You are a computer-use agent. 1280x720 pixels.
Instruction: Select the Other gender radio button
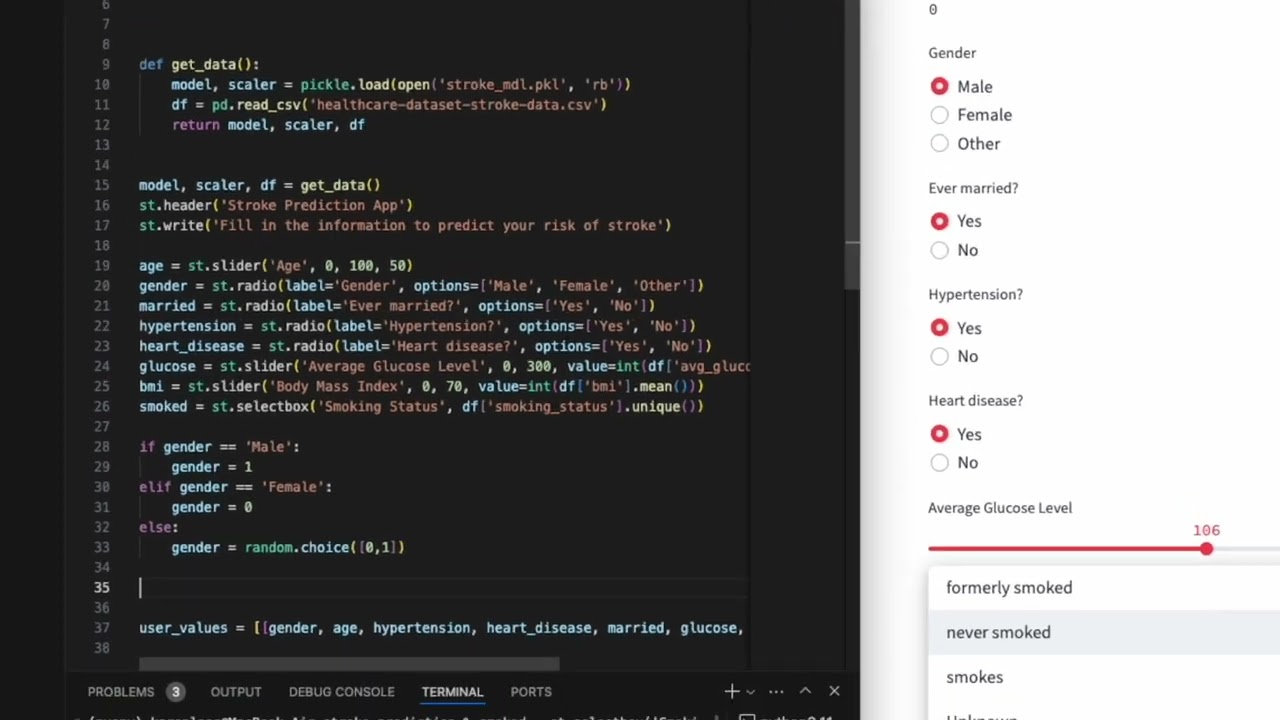(939, 144)
